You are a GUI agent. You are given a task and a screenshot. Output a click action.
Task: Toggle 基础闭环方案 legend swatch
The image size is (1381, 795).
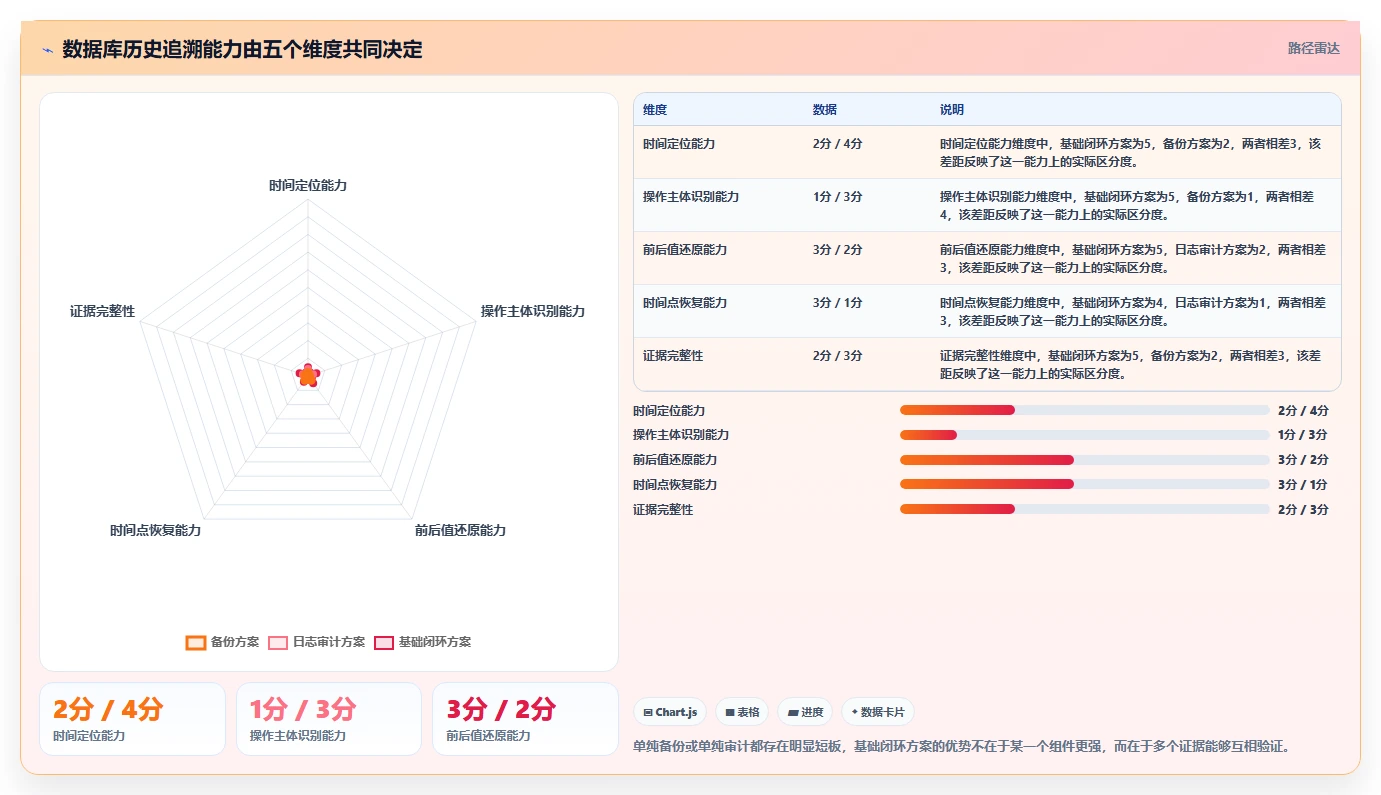pyautogui.click(x=384, y=642)
